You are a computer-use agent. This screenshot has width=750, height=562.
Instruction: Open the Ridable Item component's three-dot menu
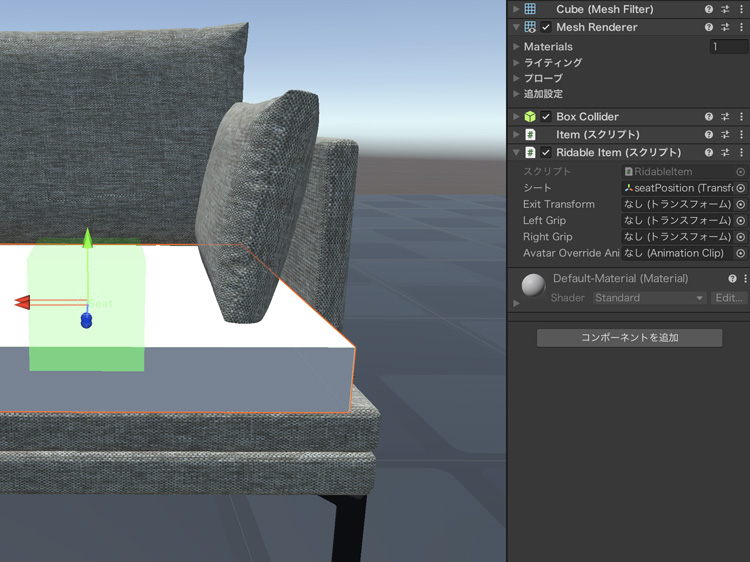[x=741, y=153]
